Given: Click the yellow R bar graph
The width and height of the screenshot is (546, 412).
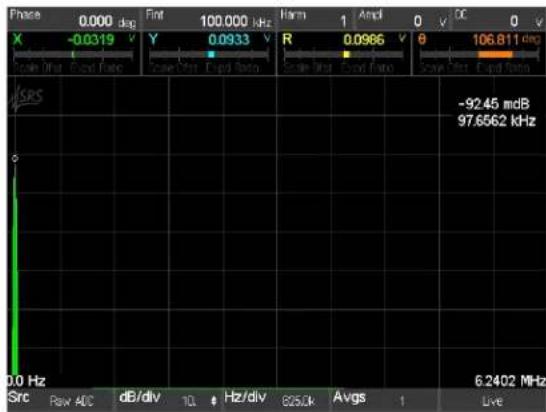Looking at the screenshot, I should (x=344, y=54).
